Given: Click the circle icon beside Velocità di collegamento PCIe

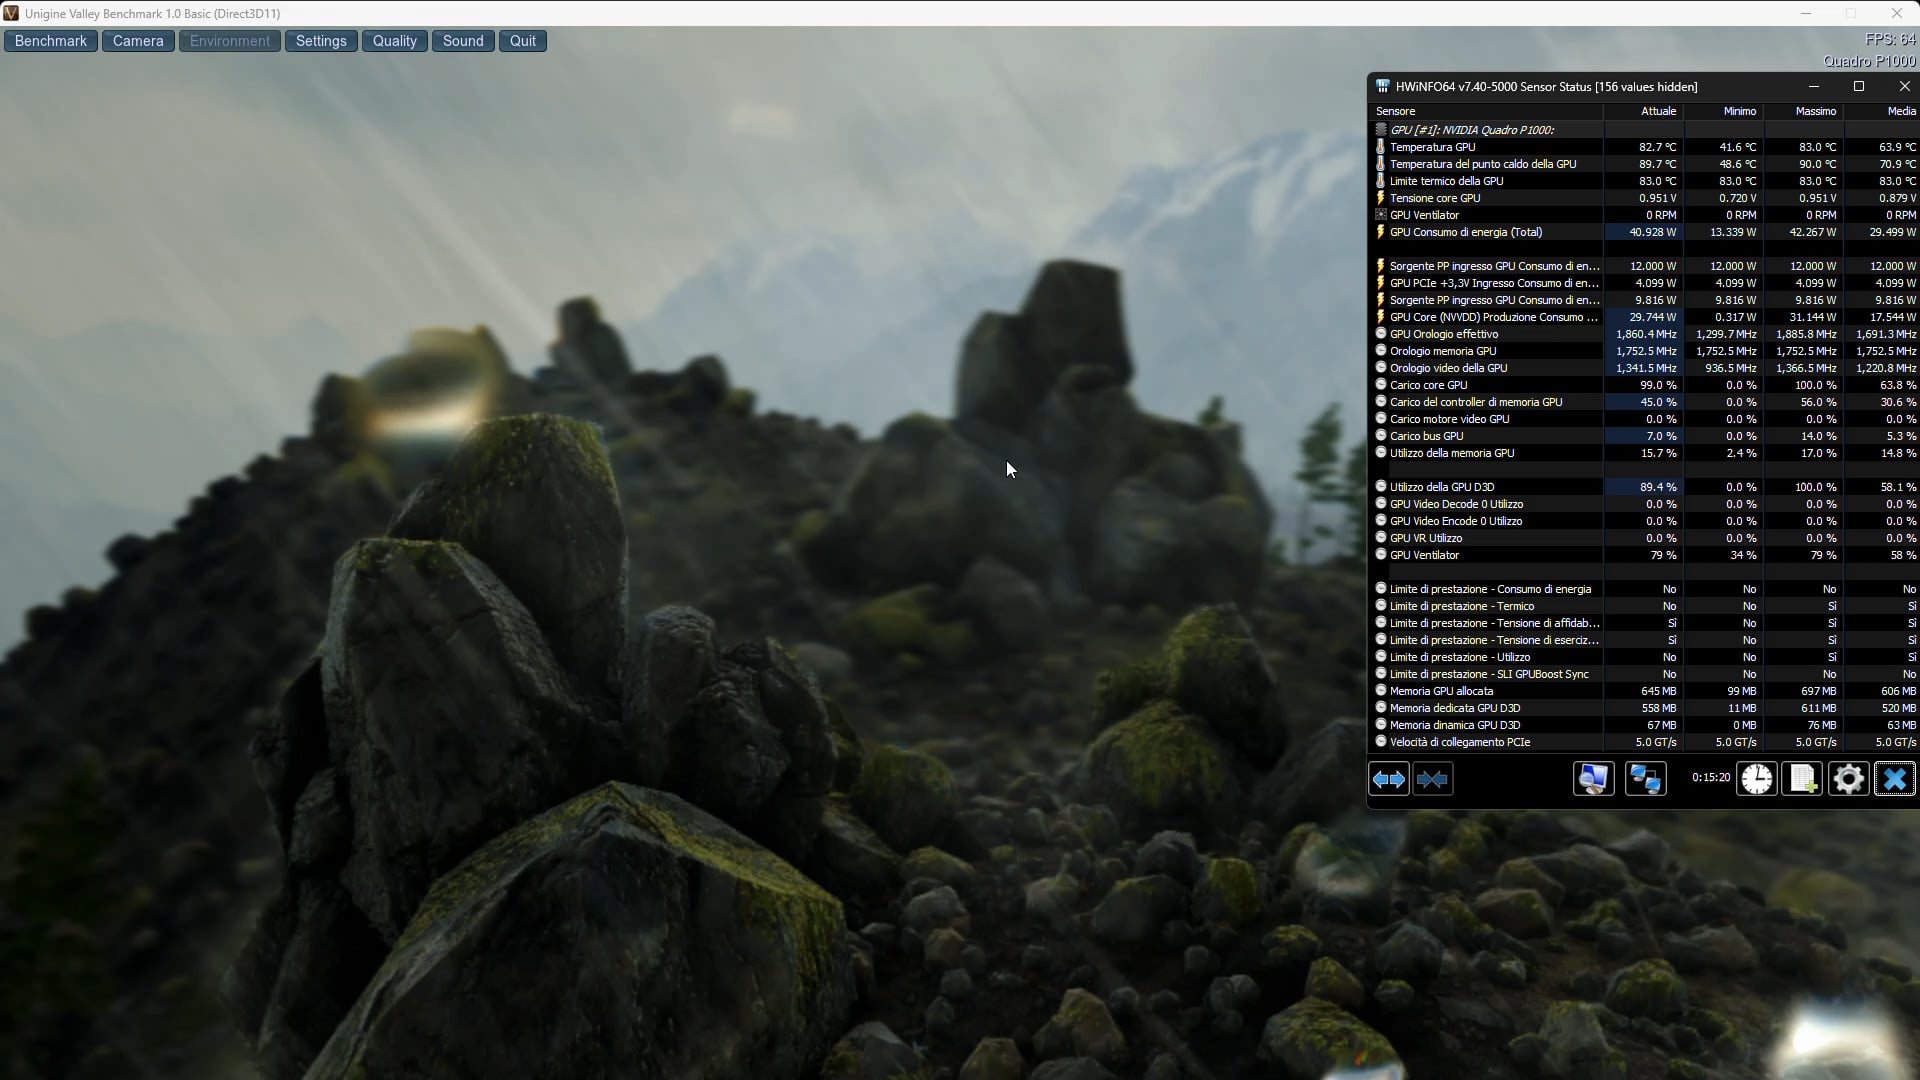Looking at the screenshot, I should pyautogui.click(x=1381, y=742).
